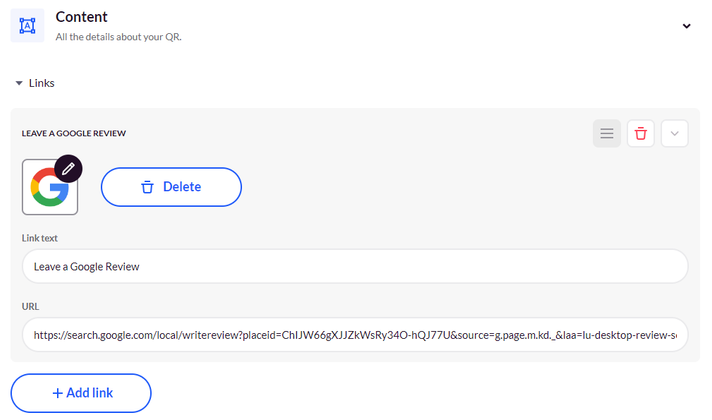Click the trash icon inside the Delete button

[x=147, y=187]
